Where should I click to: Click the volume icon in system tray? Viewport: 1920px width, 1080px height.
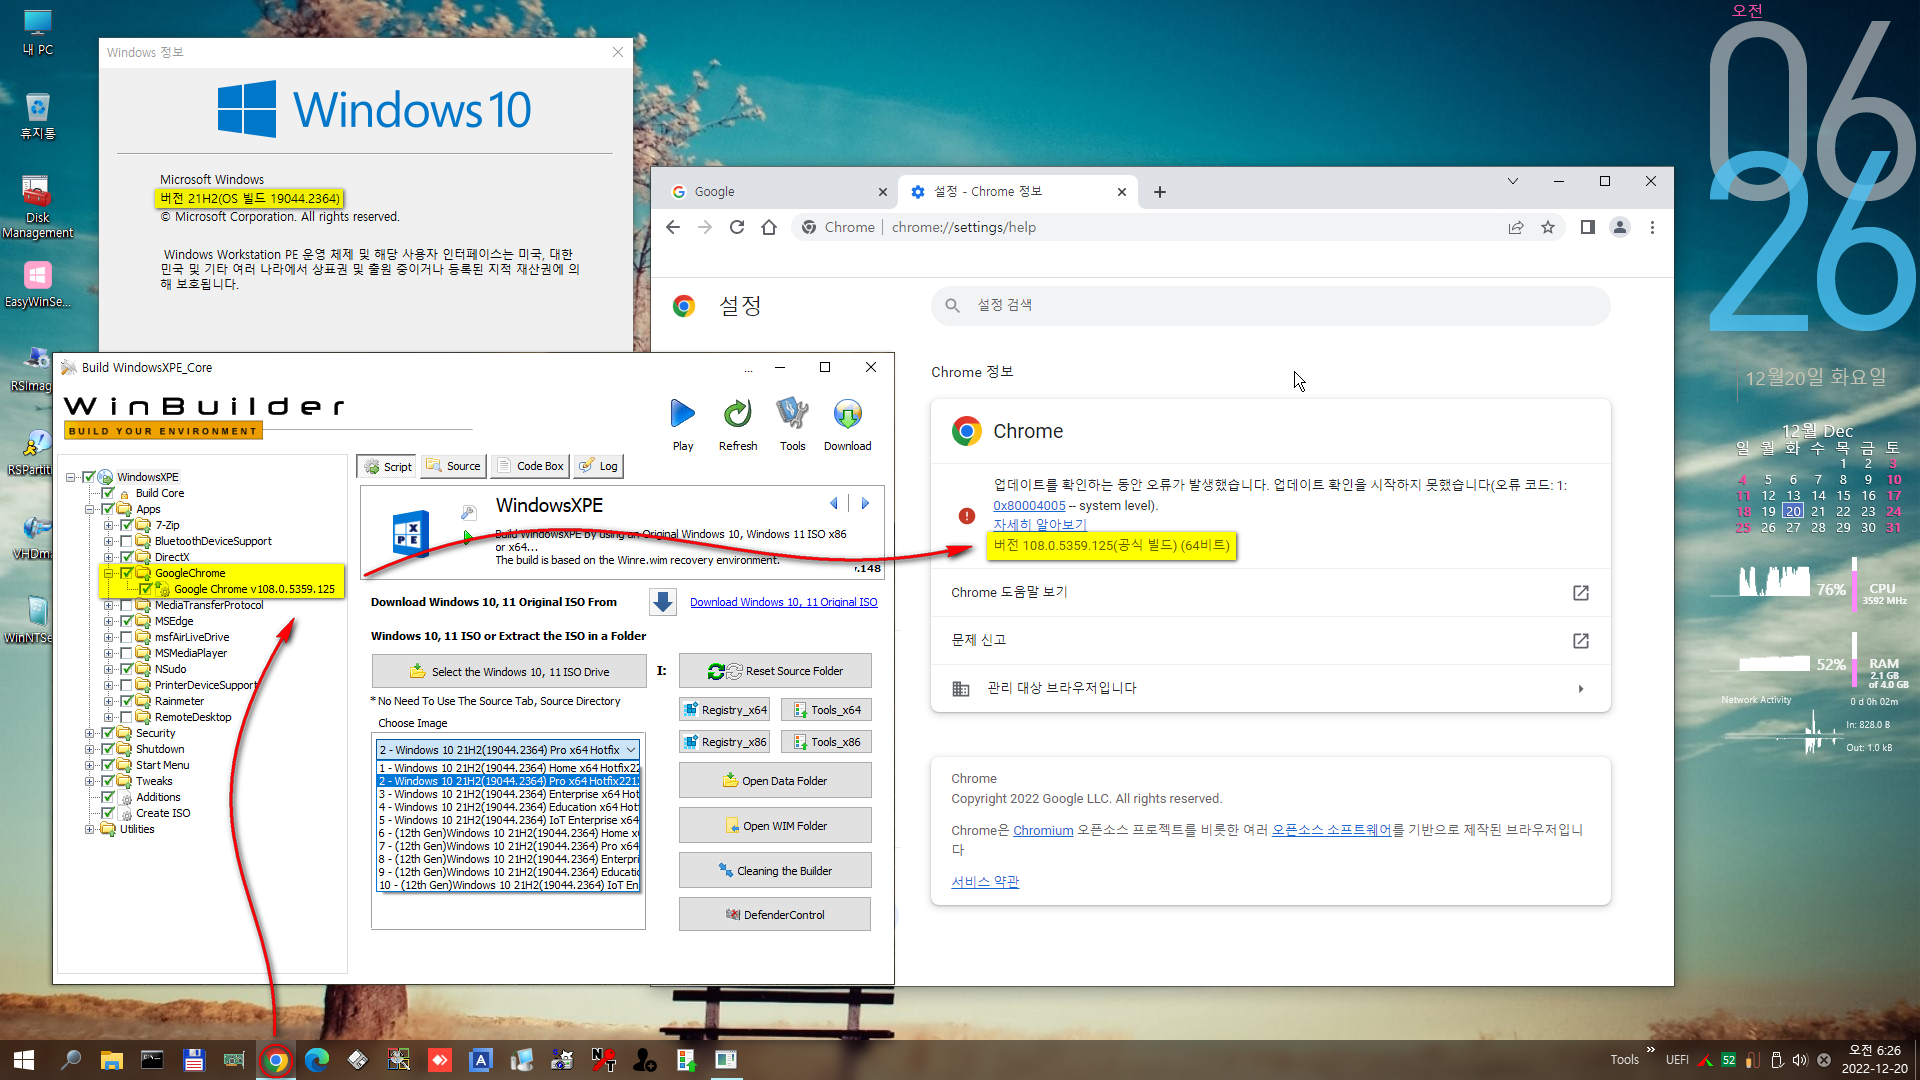(x=1800, y=1060)
